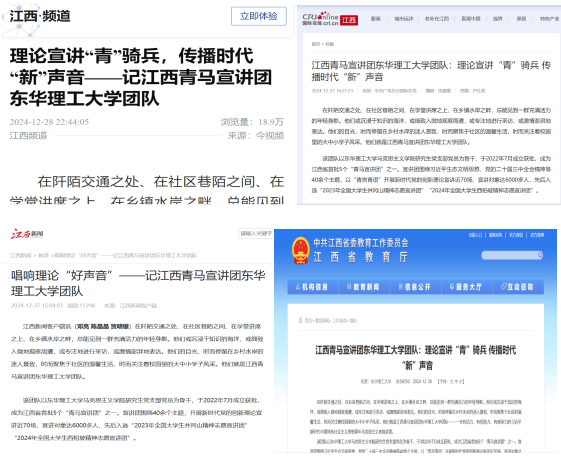Click the CRI Online logo

click(320, 19)
